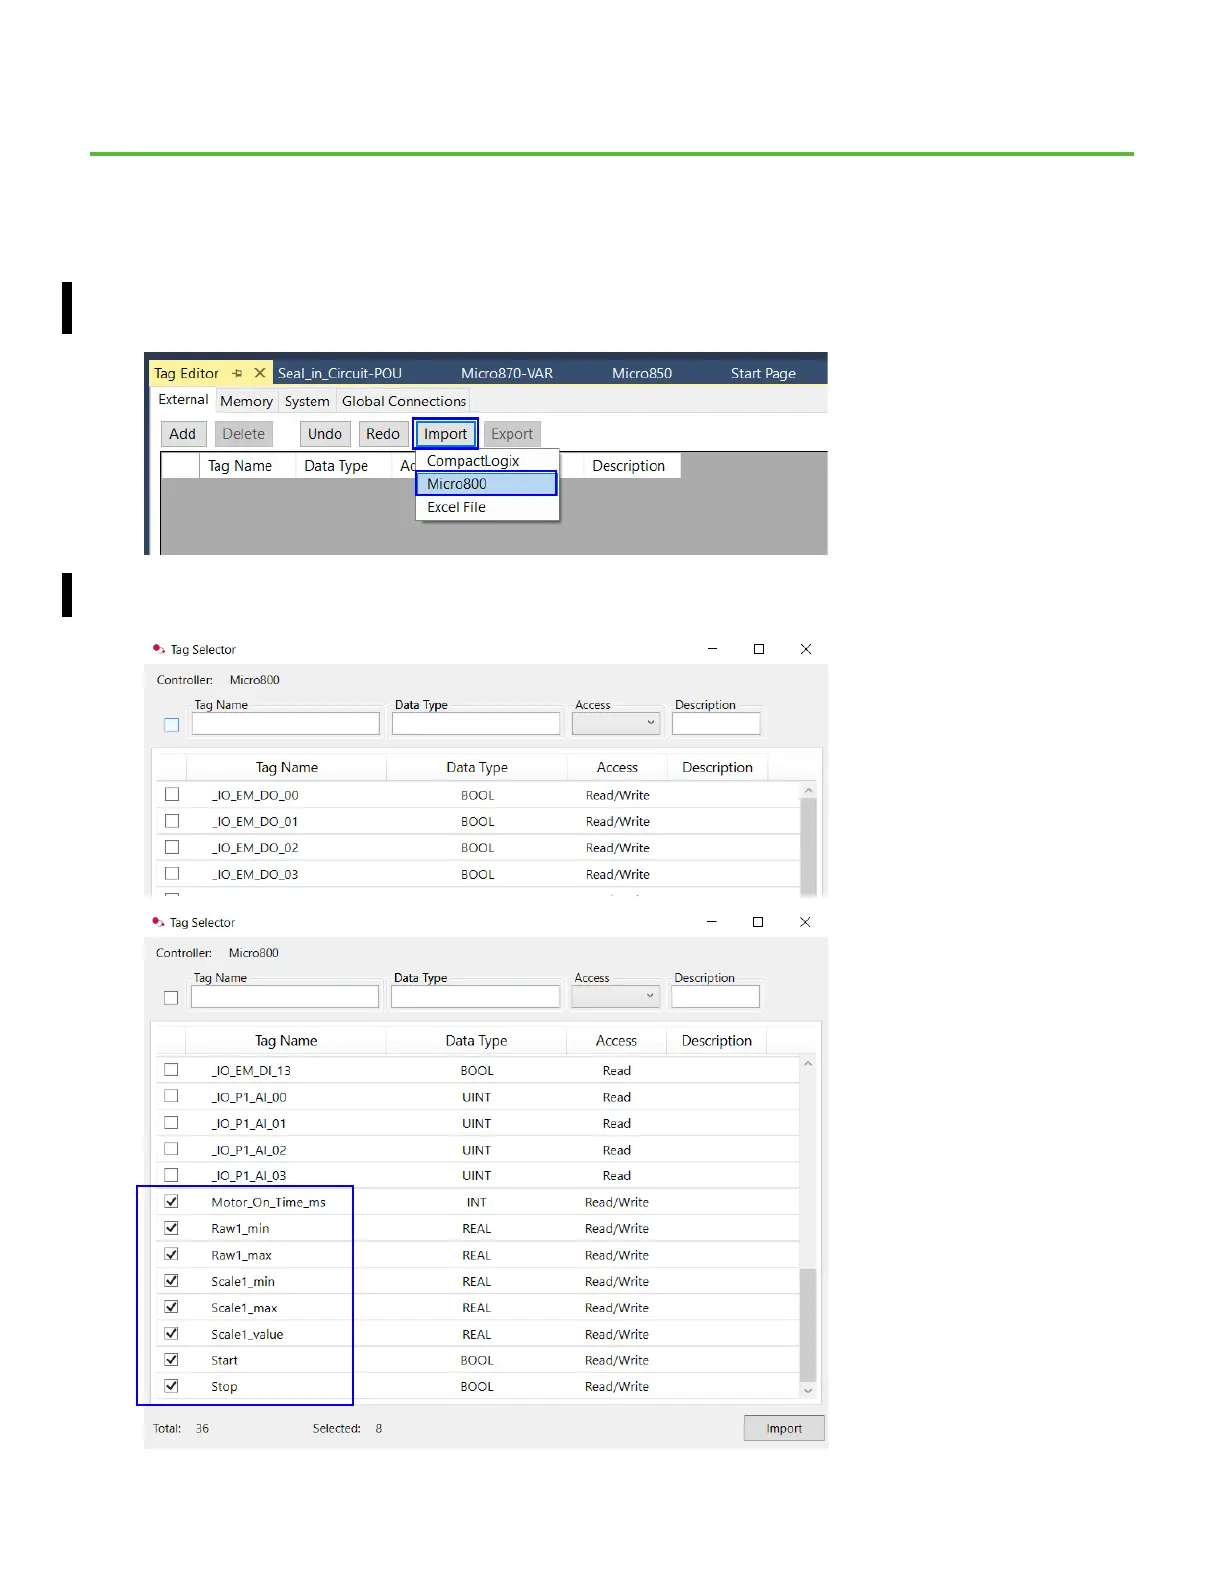Viewport: 1224px width, 1584px height.
Task: Uncheck the Motor_On_Time_ms tag checkbox
Action: point(172,1202)
